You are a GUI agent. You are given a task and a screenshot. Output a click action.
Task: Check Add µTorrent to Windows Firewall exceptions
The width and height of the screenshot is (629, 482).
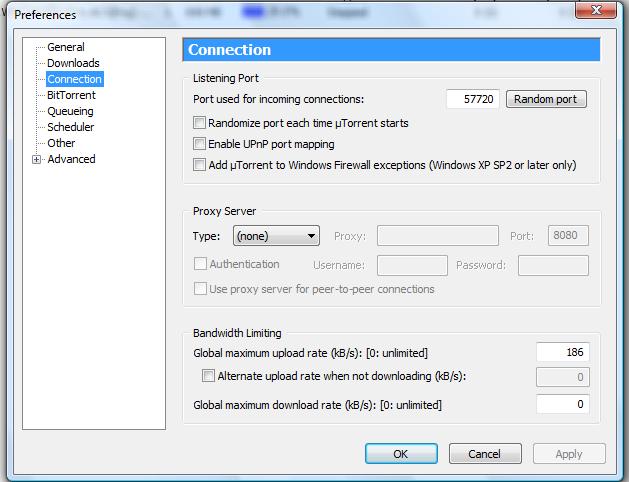click(x=199, y=164)
